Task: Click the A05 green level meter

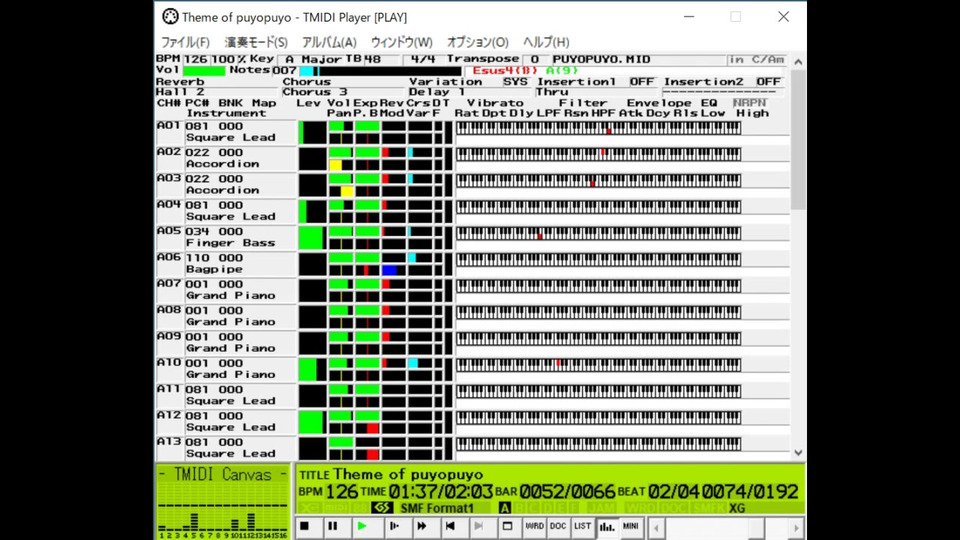Action: click(x=311, y=238)
